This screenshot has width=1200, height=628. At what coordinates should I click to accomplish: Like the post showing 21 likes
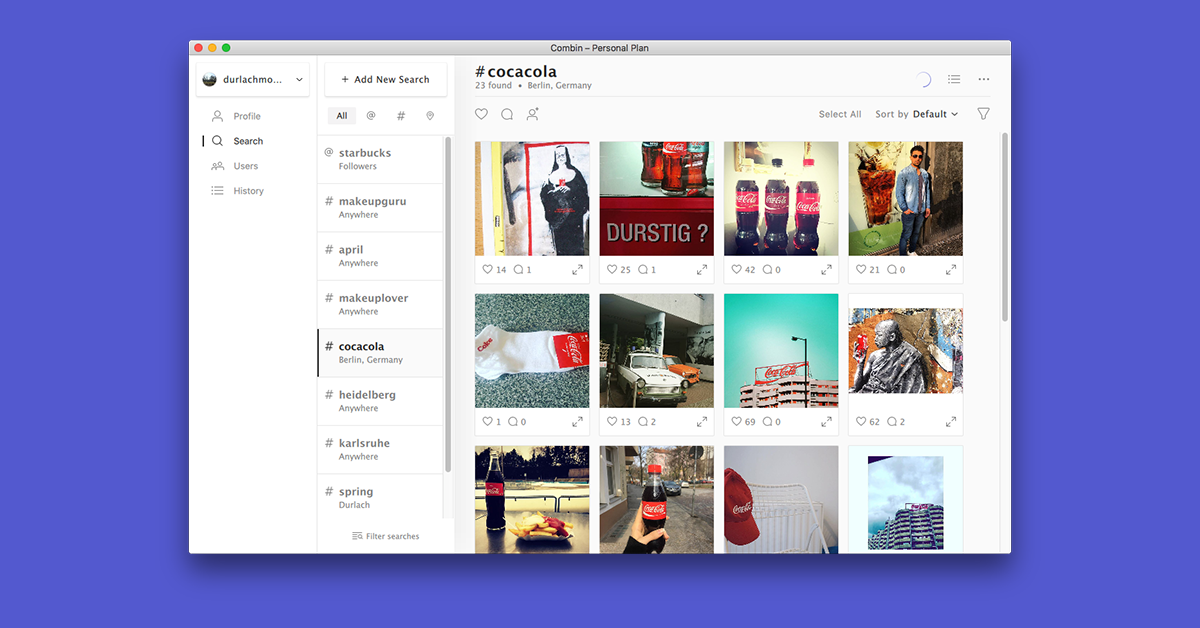tap(861, 270)
